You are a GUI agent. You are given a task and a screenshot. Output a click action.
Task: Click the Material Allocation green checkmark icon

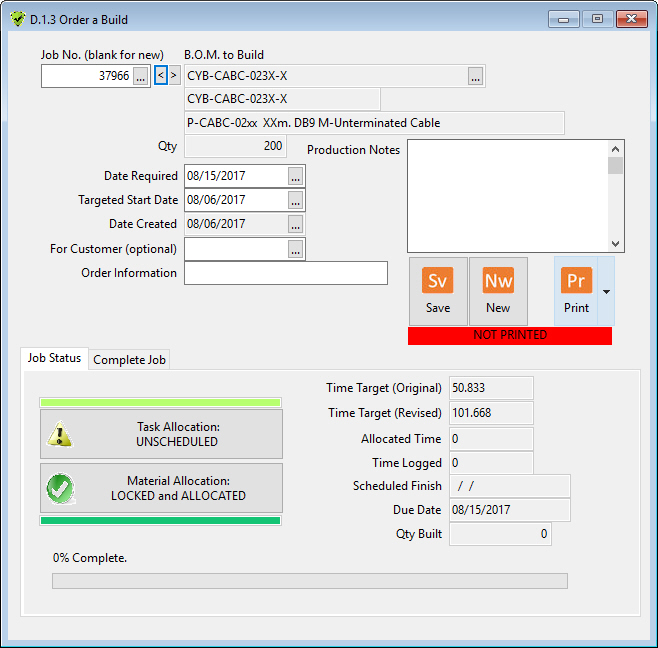(62, 488)
